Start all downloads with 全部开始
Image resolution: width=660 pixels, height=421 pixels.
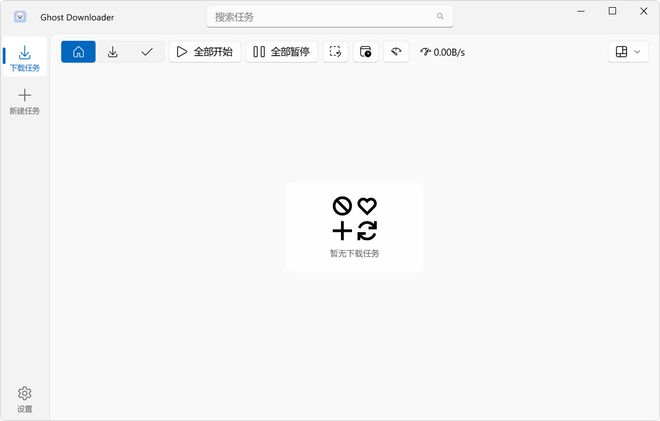click(x=205, y=52)
